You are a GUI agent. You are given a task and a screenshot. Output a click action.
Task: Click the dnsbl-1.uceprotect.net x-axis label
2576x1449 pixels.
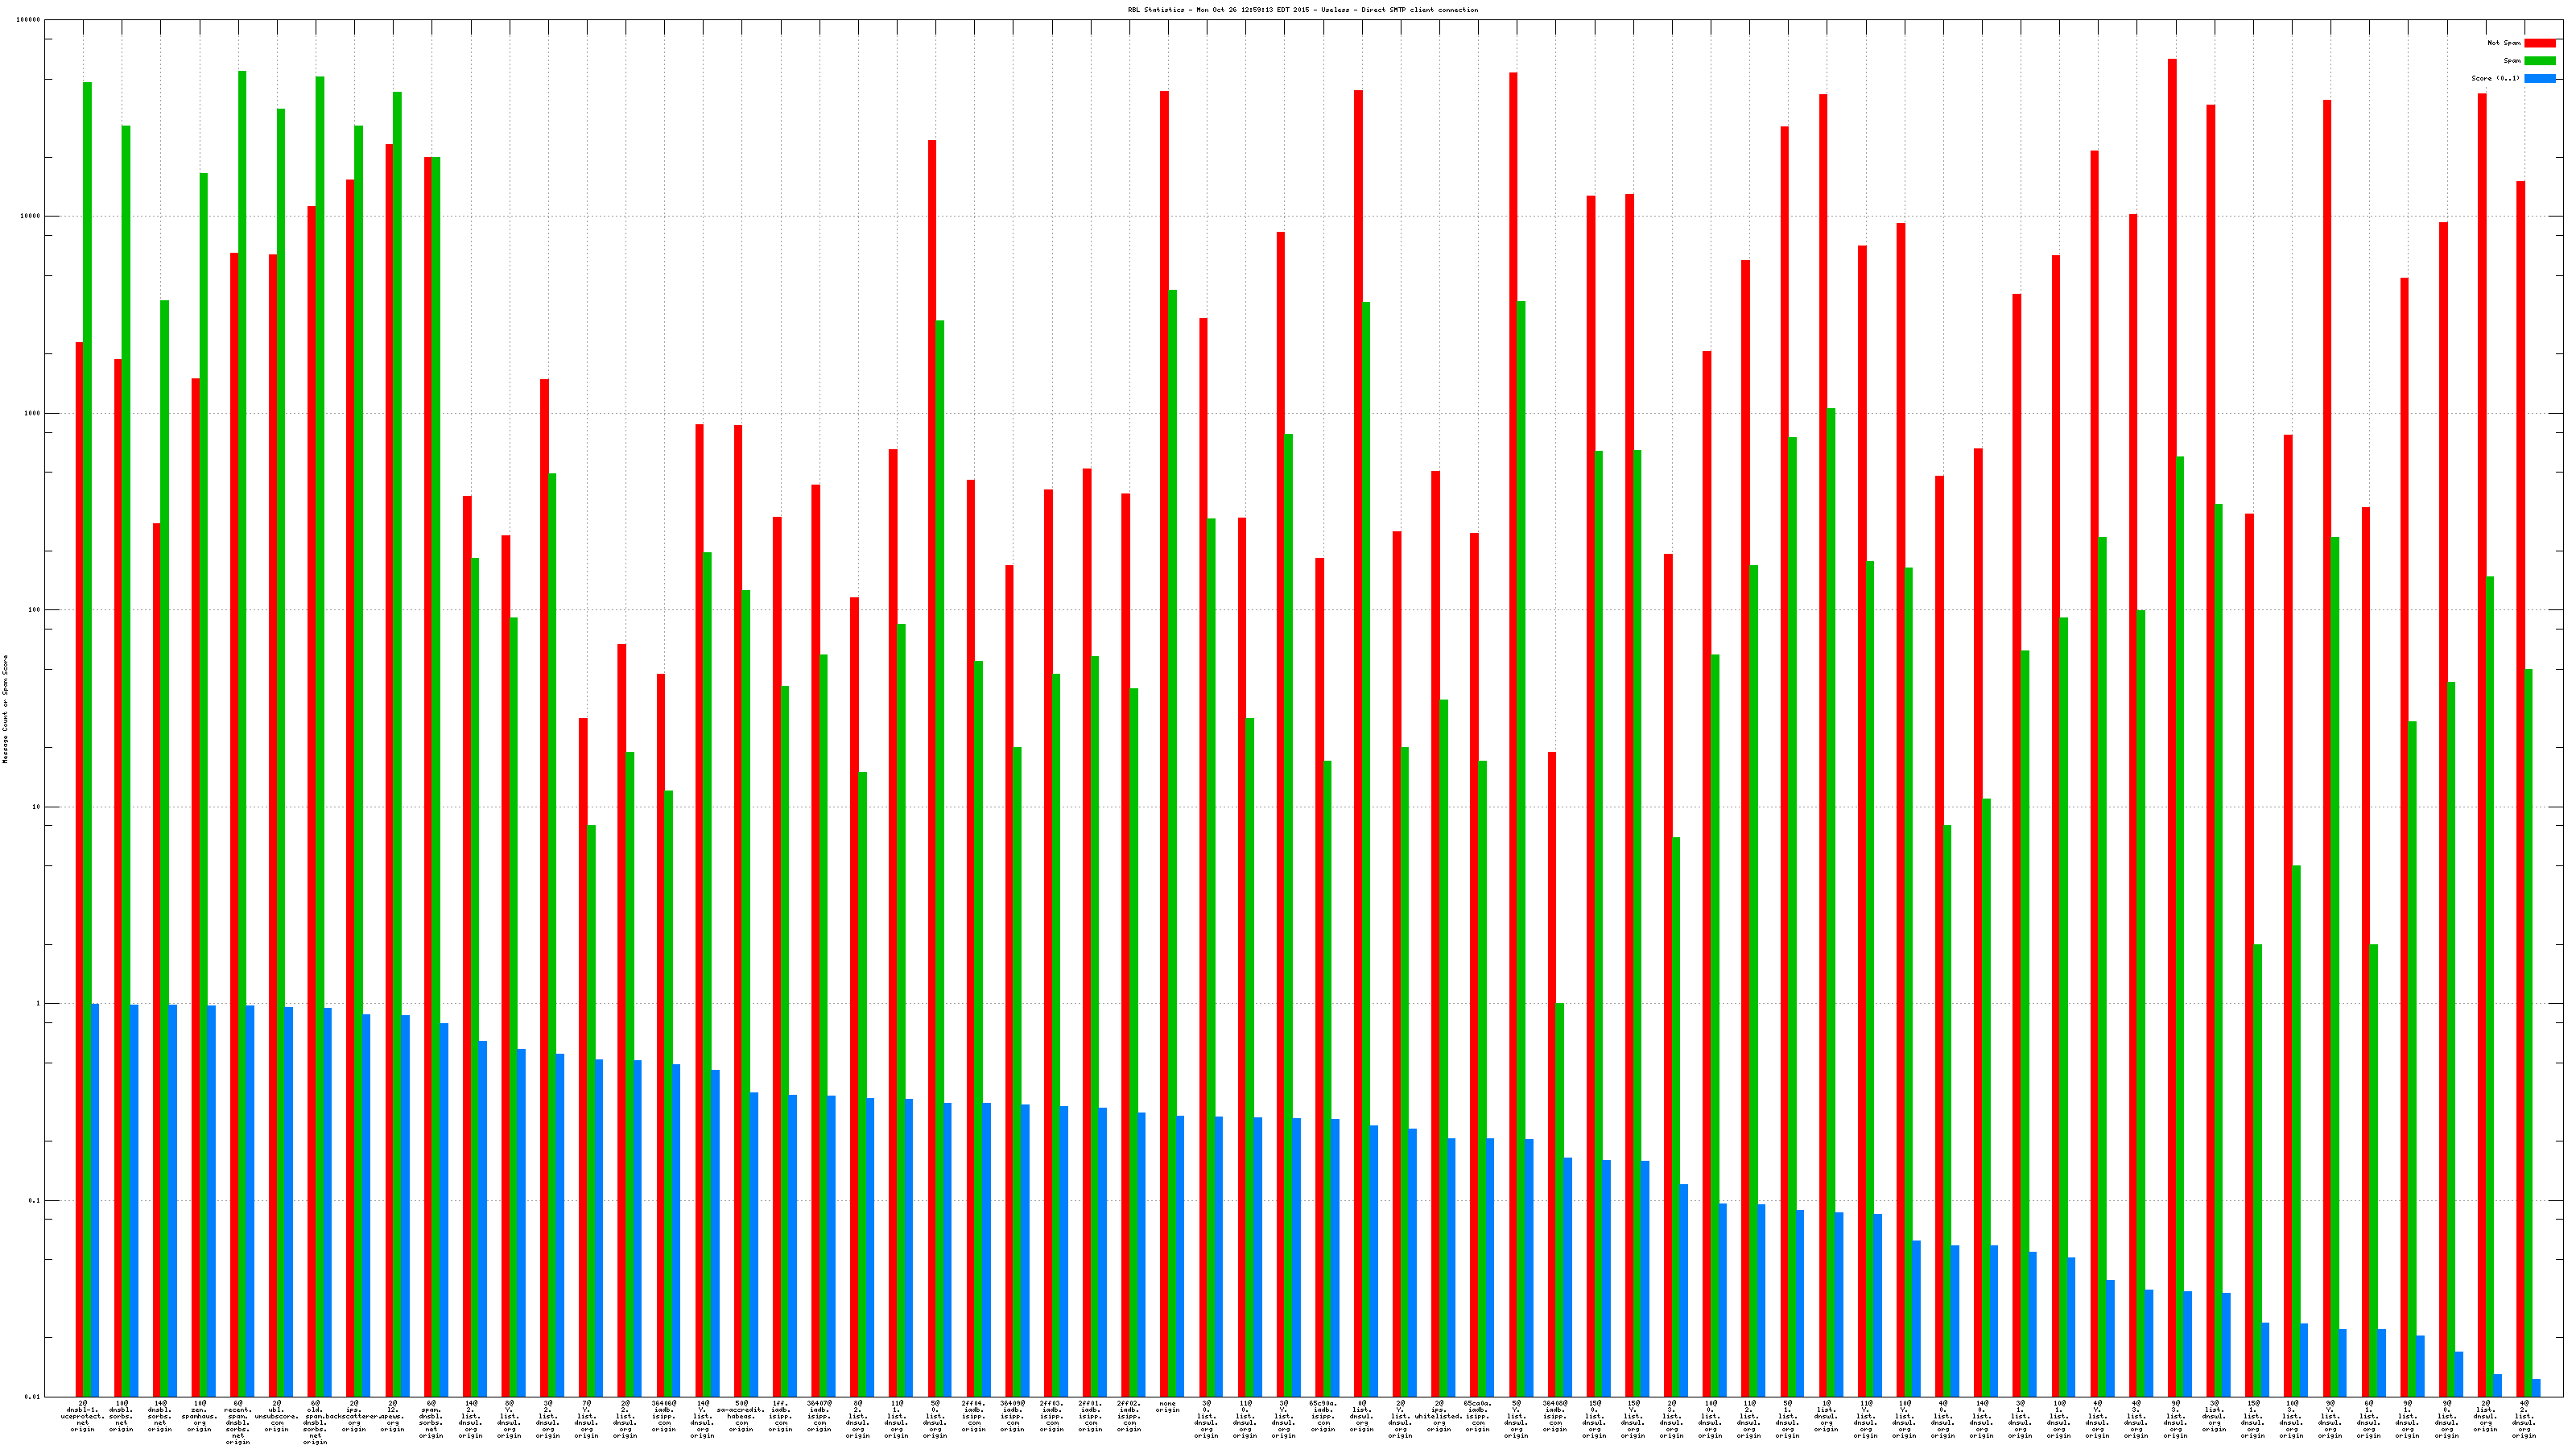(83, 1416)
